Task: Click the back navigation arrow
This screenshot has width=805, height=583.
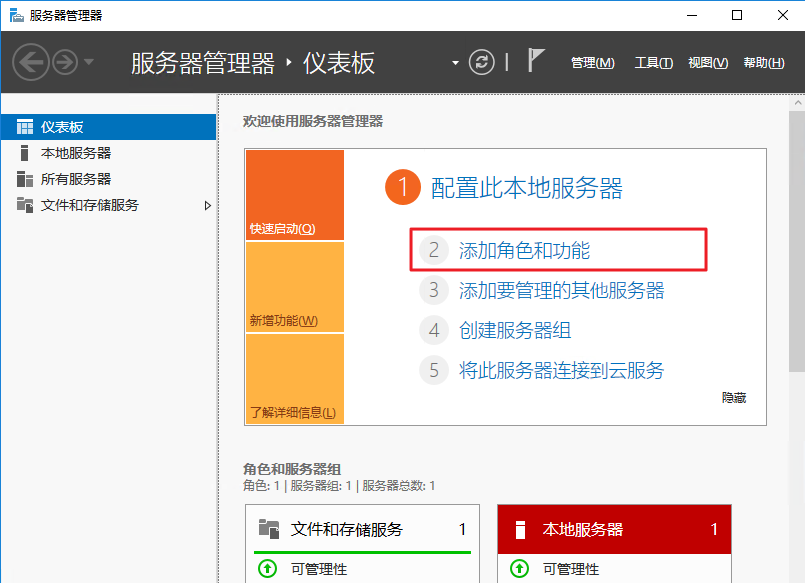Action: tap(31, 63)
